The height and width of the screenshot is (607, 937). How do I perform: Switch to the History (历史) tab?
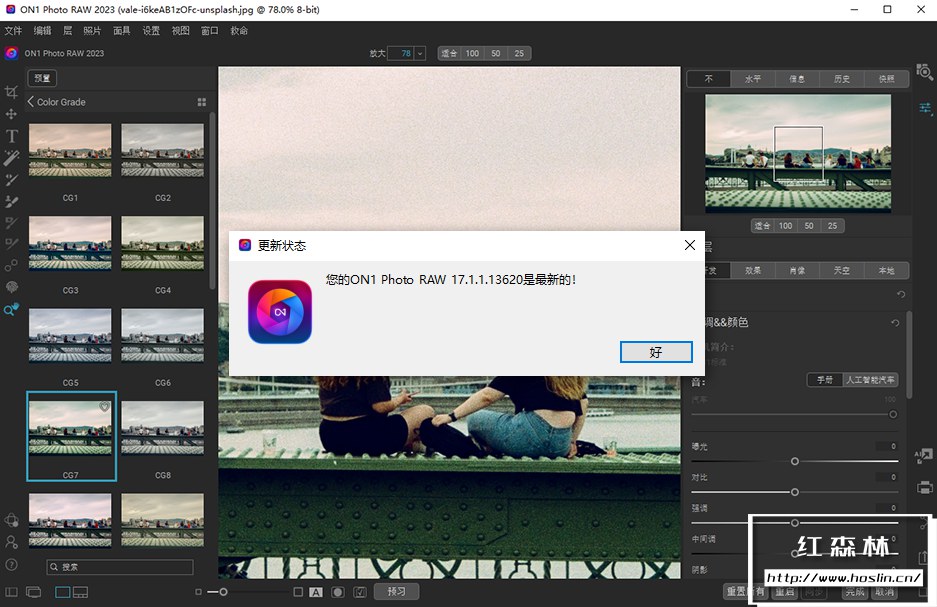coord(842,79)
